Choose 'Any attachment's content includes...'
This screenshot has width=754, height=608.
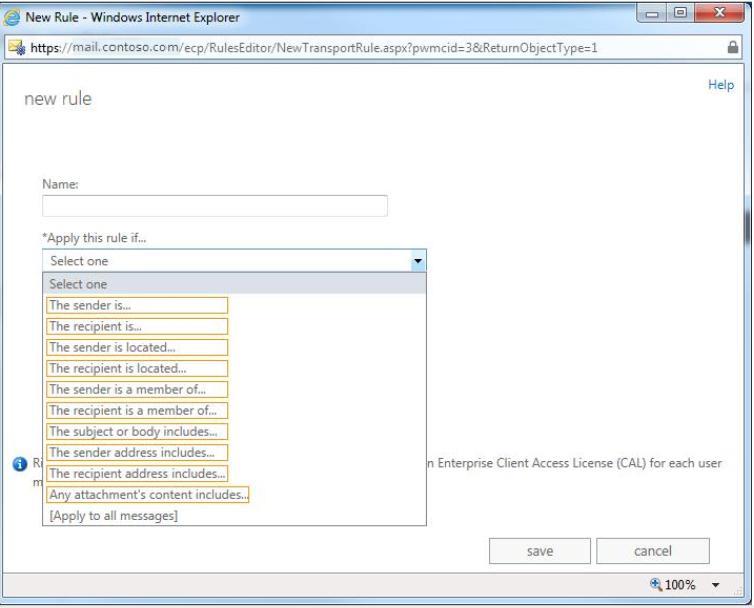coord(148,494)
